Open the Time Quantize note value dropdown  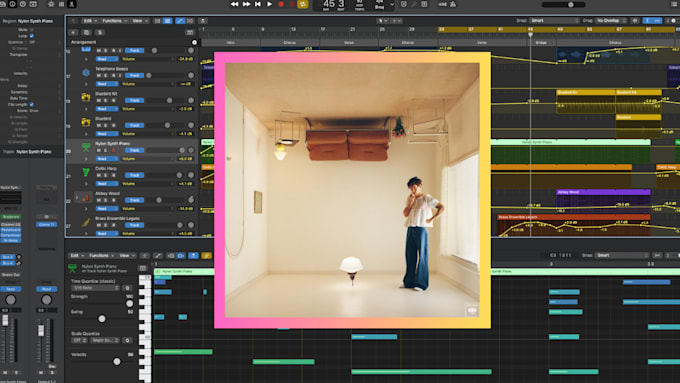coord(96,288)
